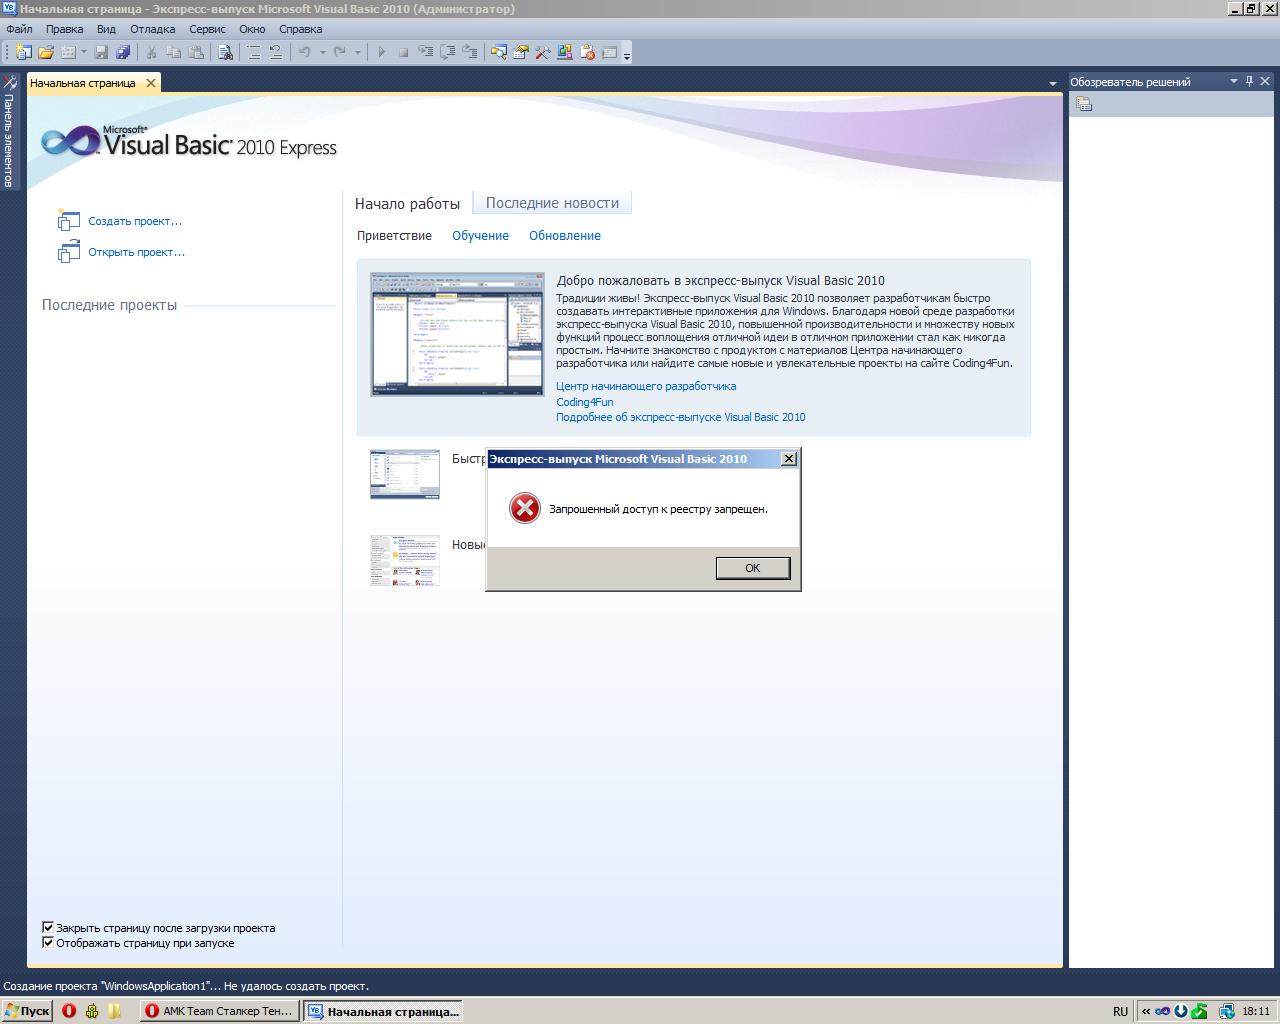Click the Step Into debug icon
The width and height of the screenshot is (1280, 1024).
(425, 52)
